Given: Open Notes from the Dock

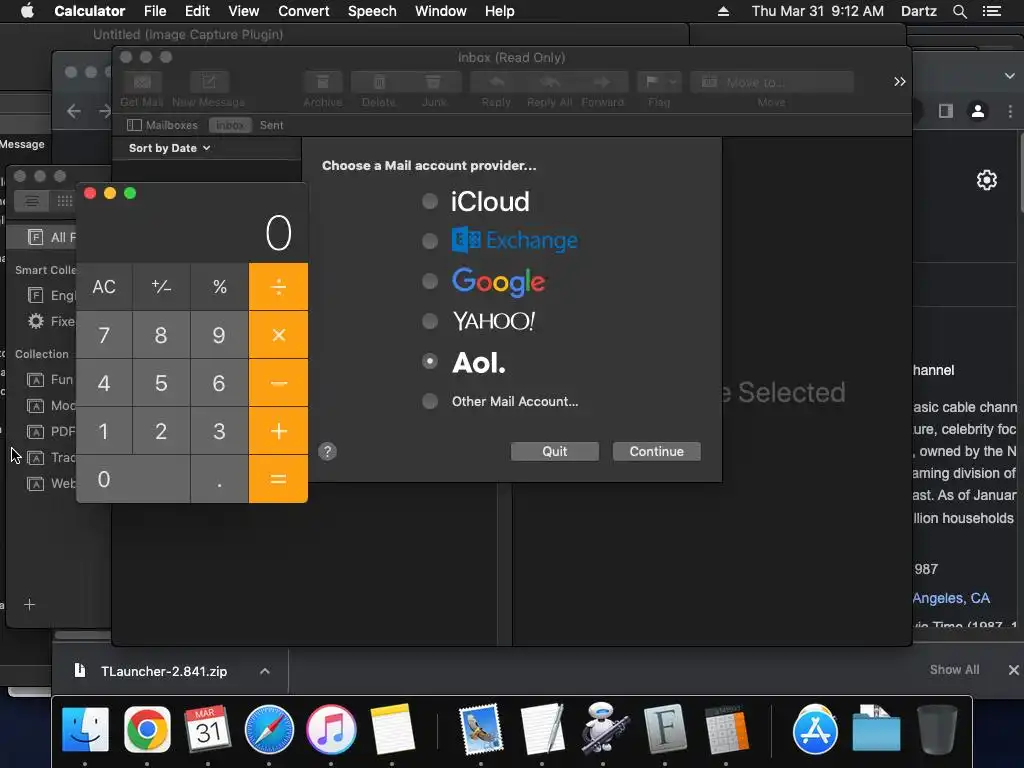Looking at the screenshot, I should coord(392,729).
